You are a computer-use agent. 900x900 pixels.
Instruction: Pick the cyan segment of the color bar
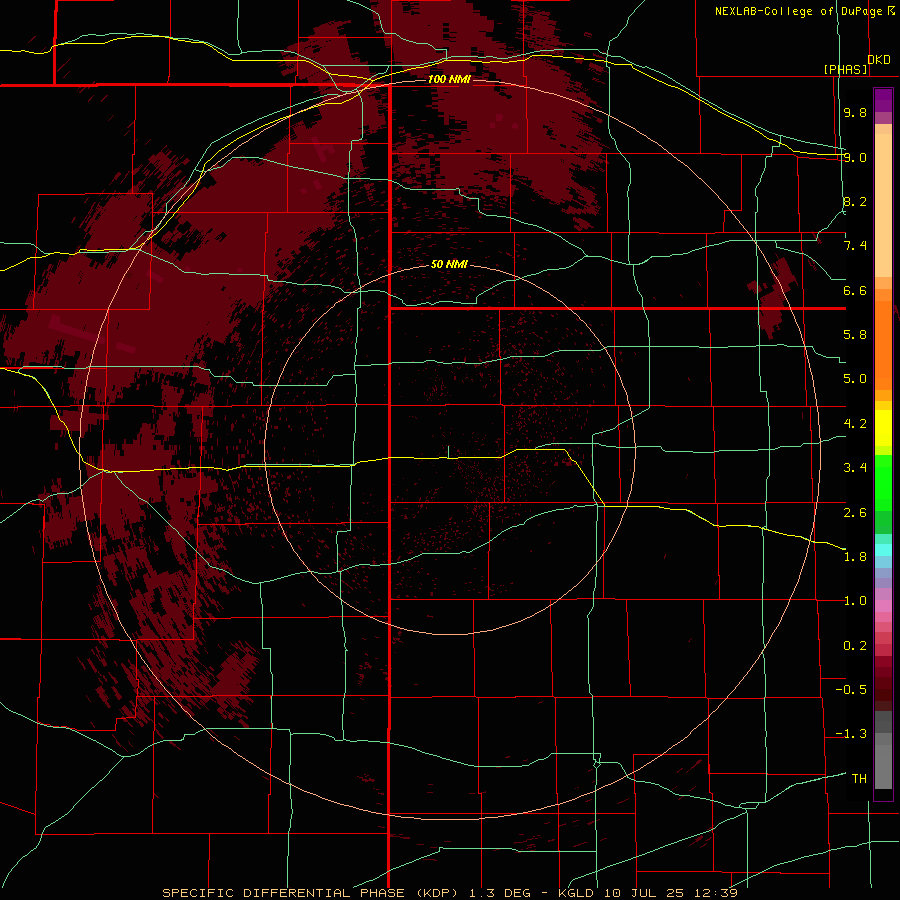click(883, 550)
